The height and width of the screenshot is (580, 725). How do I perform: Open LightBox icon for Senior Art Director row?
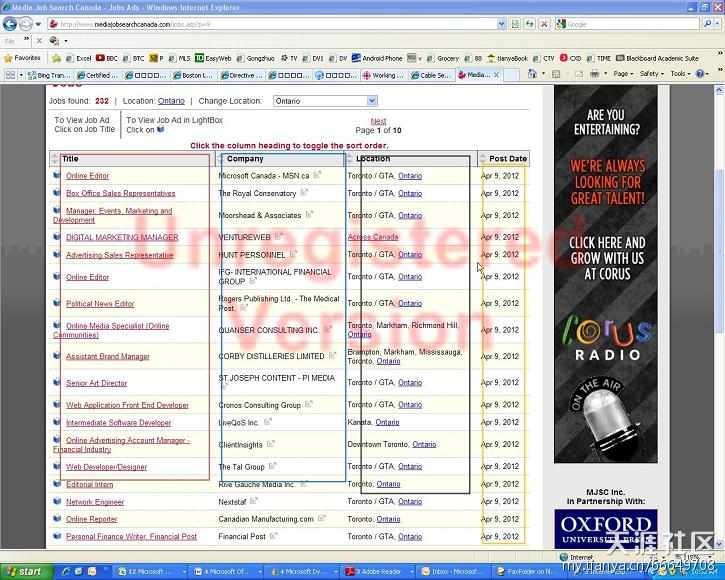tap(57, 382)
